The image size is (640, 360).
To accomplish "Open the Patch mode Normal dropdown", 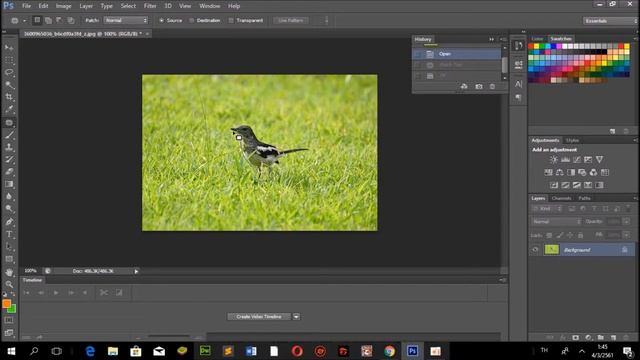I will tap(126, 20).
